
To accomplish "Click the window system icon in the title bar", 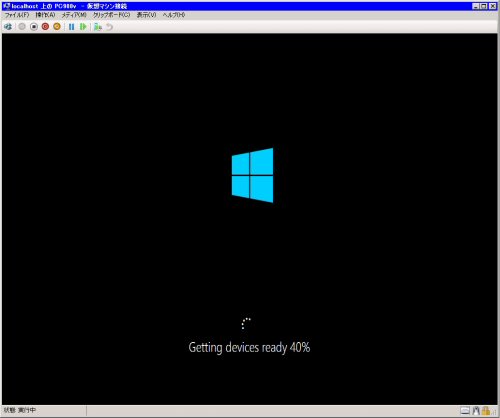I will coord(7,6).
